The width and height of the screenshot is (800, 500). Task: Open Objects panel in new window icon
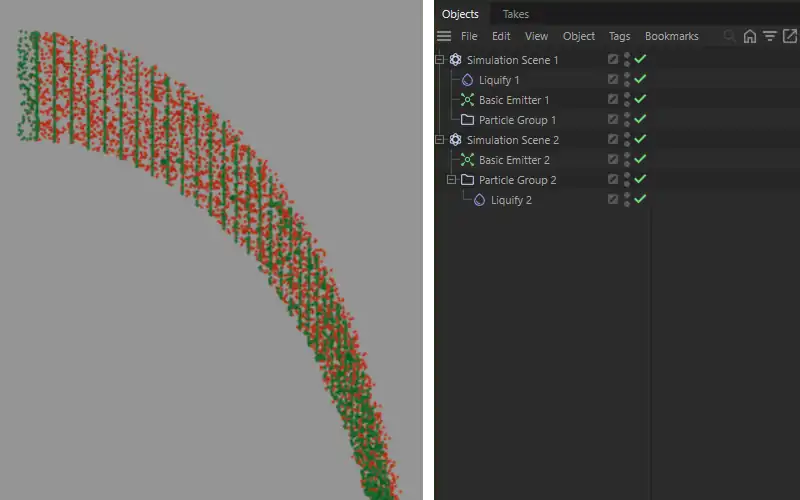pyautogui.click(x=788, y=36)
